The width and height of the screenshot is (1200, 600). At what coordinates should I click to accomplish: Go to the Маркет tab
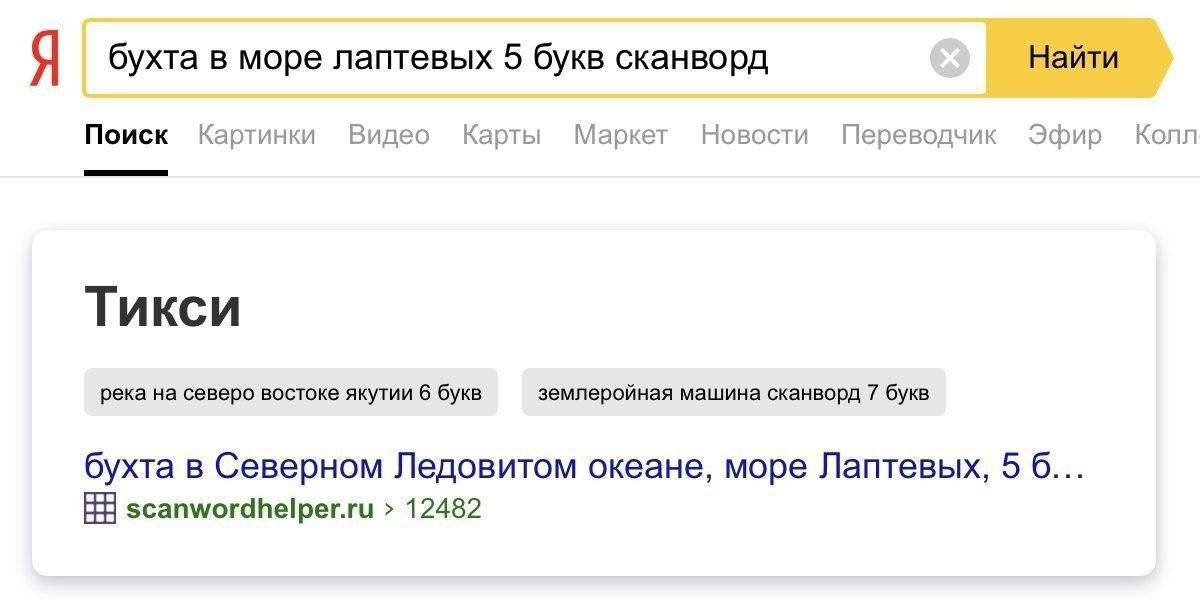621,135
